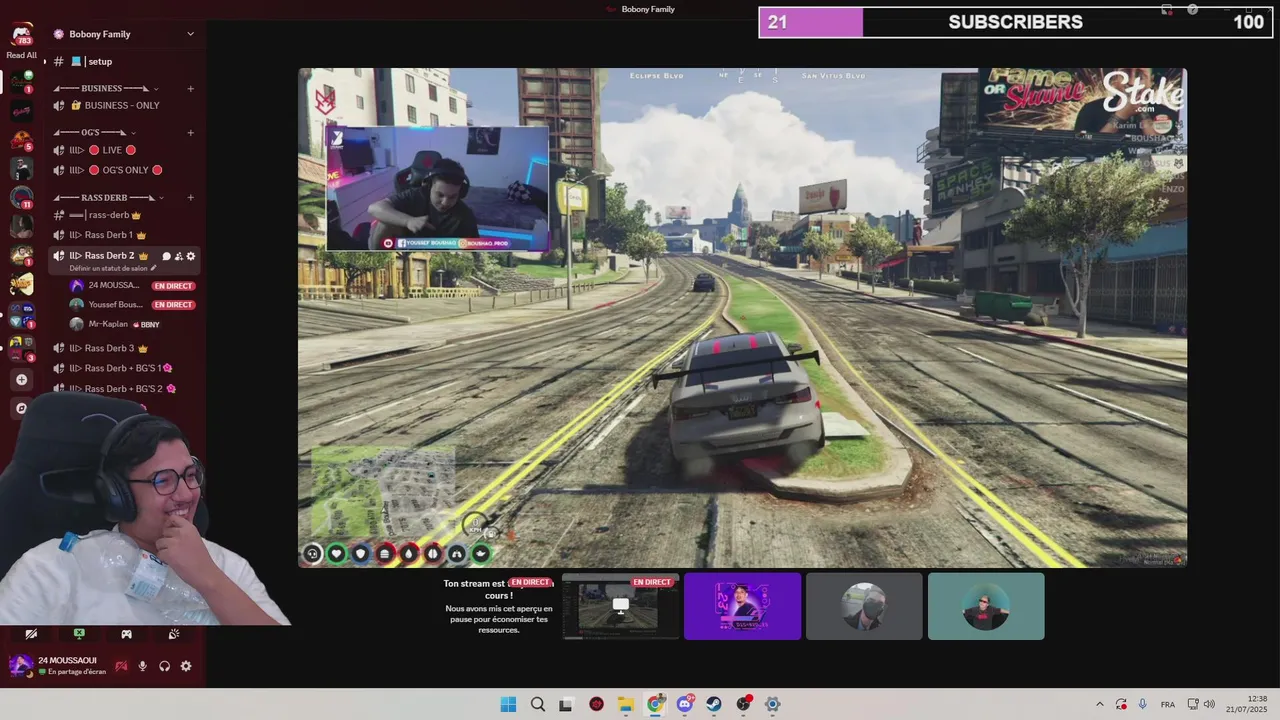This screenshot has width=1280, height=720.
Task: Join the Rass Derb 1 voice channel
Action: [x=125, y=235]
